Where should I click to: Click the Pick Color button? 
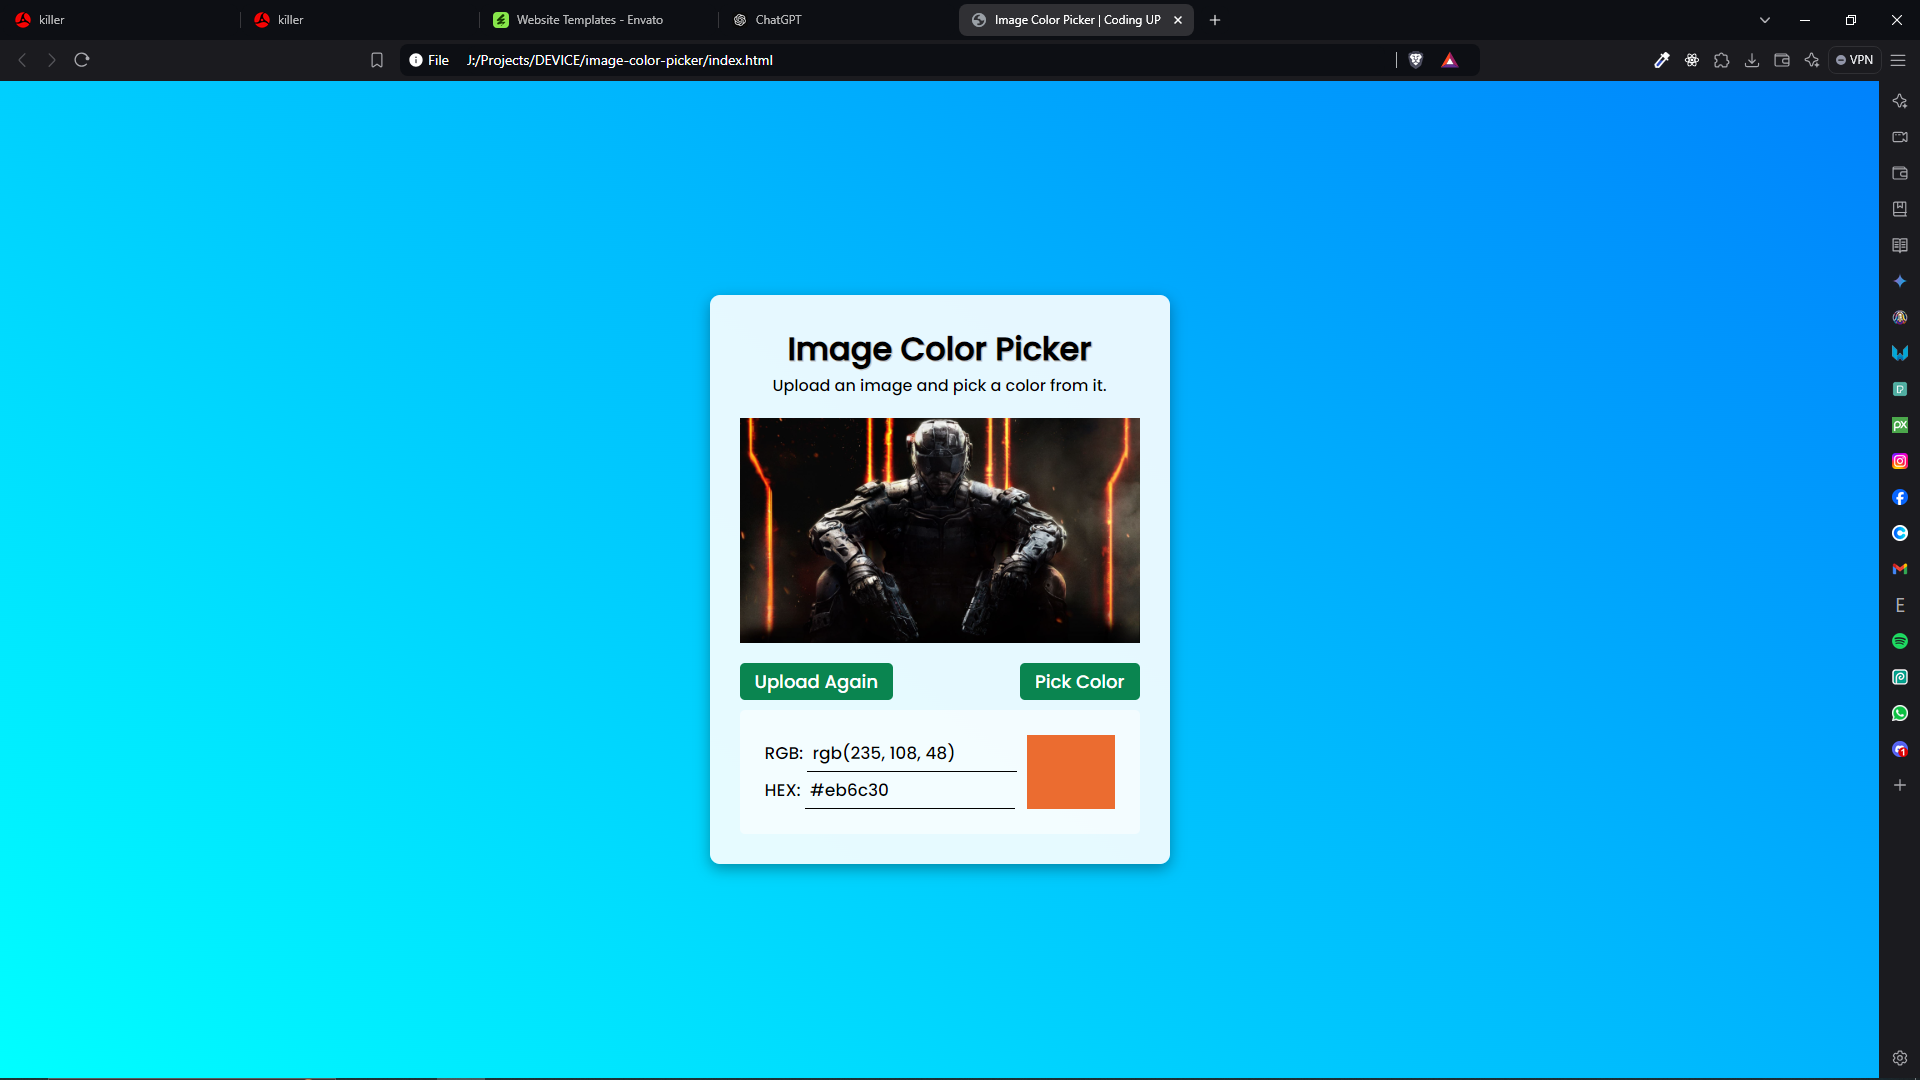point(1080,682)
